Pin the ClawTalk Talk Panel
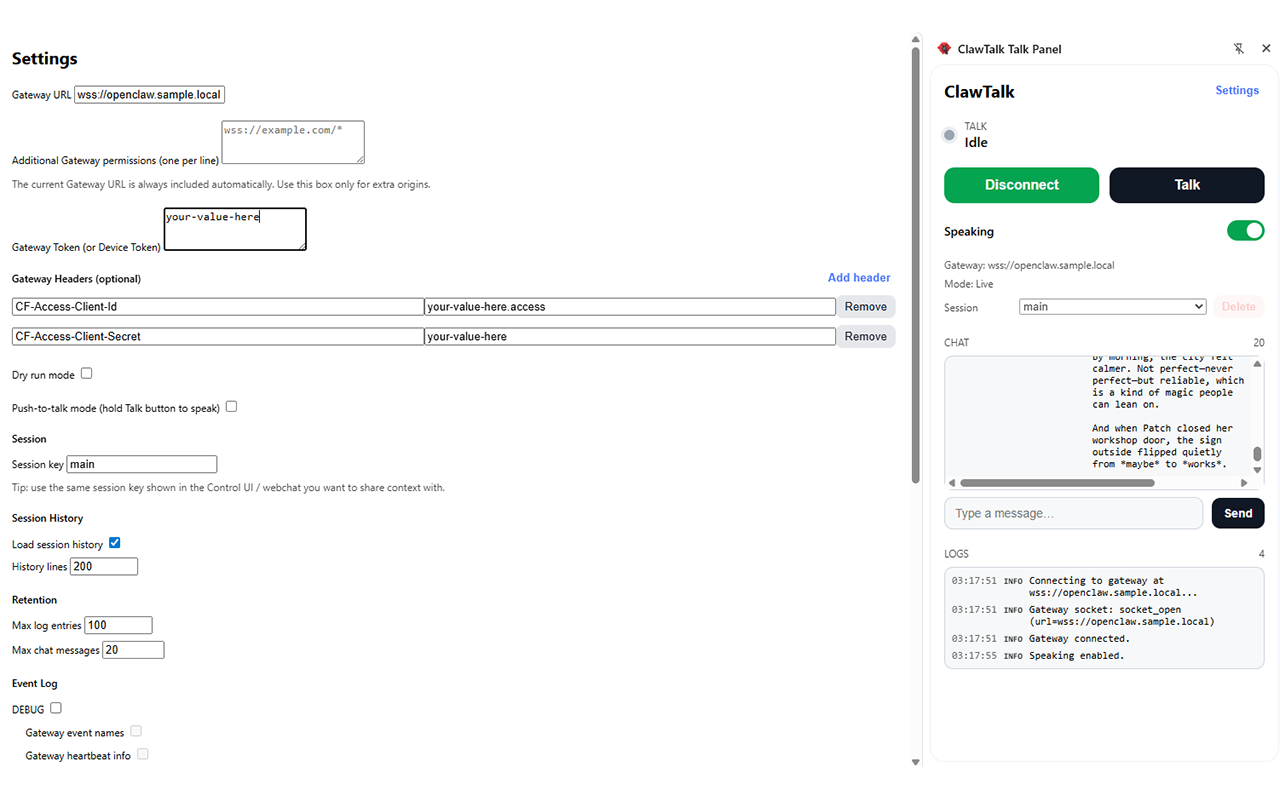Viewport: 1280px width, 800px height. tap(1239, 49)
